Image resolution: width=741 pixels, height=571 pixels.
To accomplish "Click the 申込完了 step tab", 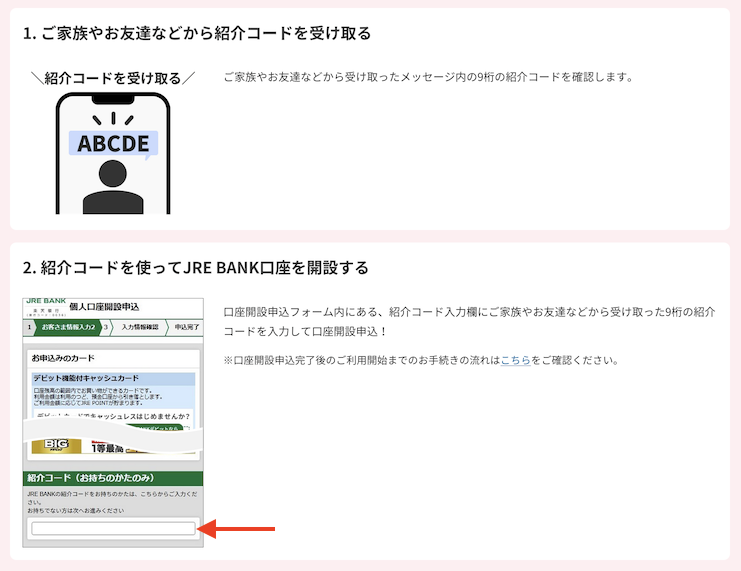I will 187,327.
